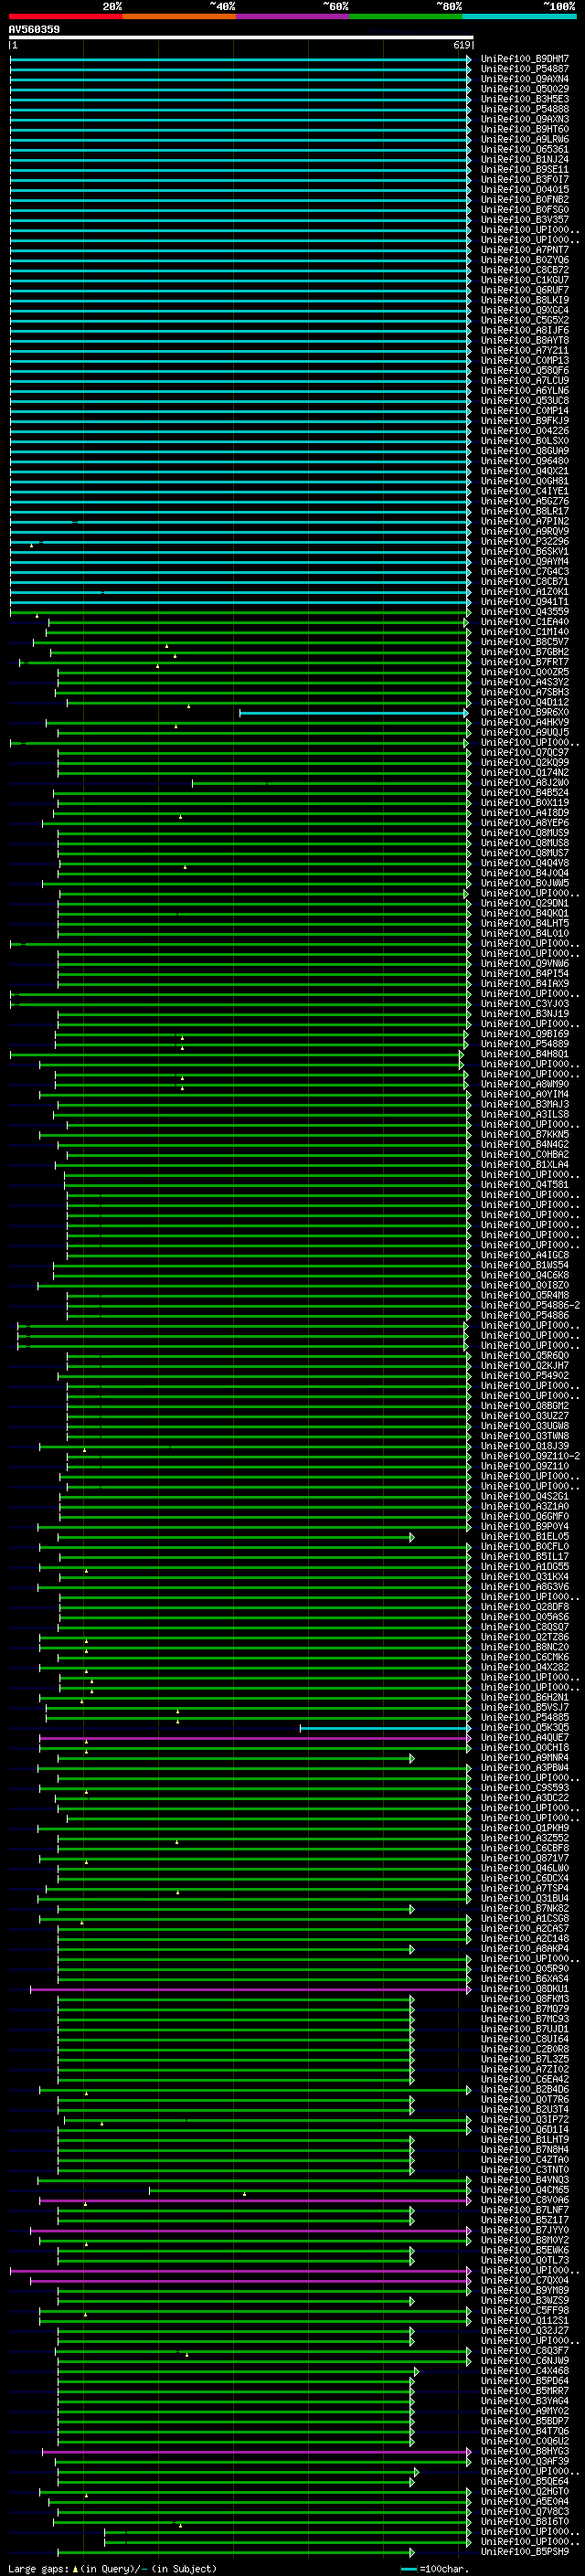This screenshot has height=2576, width=585.
Task: Open hit UniRef100_B3H5E3
Action: pyautogui.click(x=525, y=100)
